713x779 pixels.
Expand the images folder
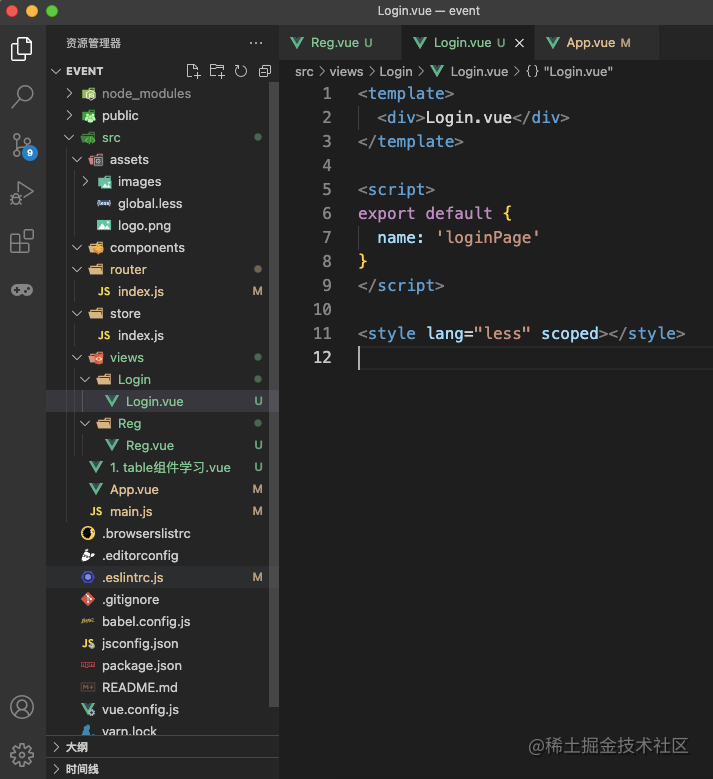coord(162,181)
